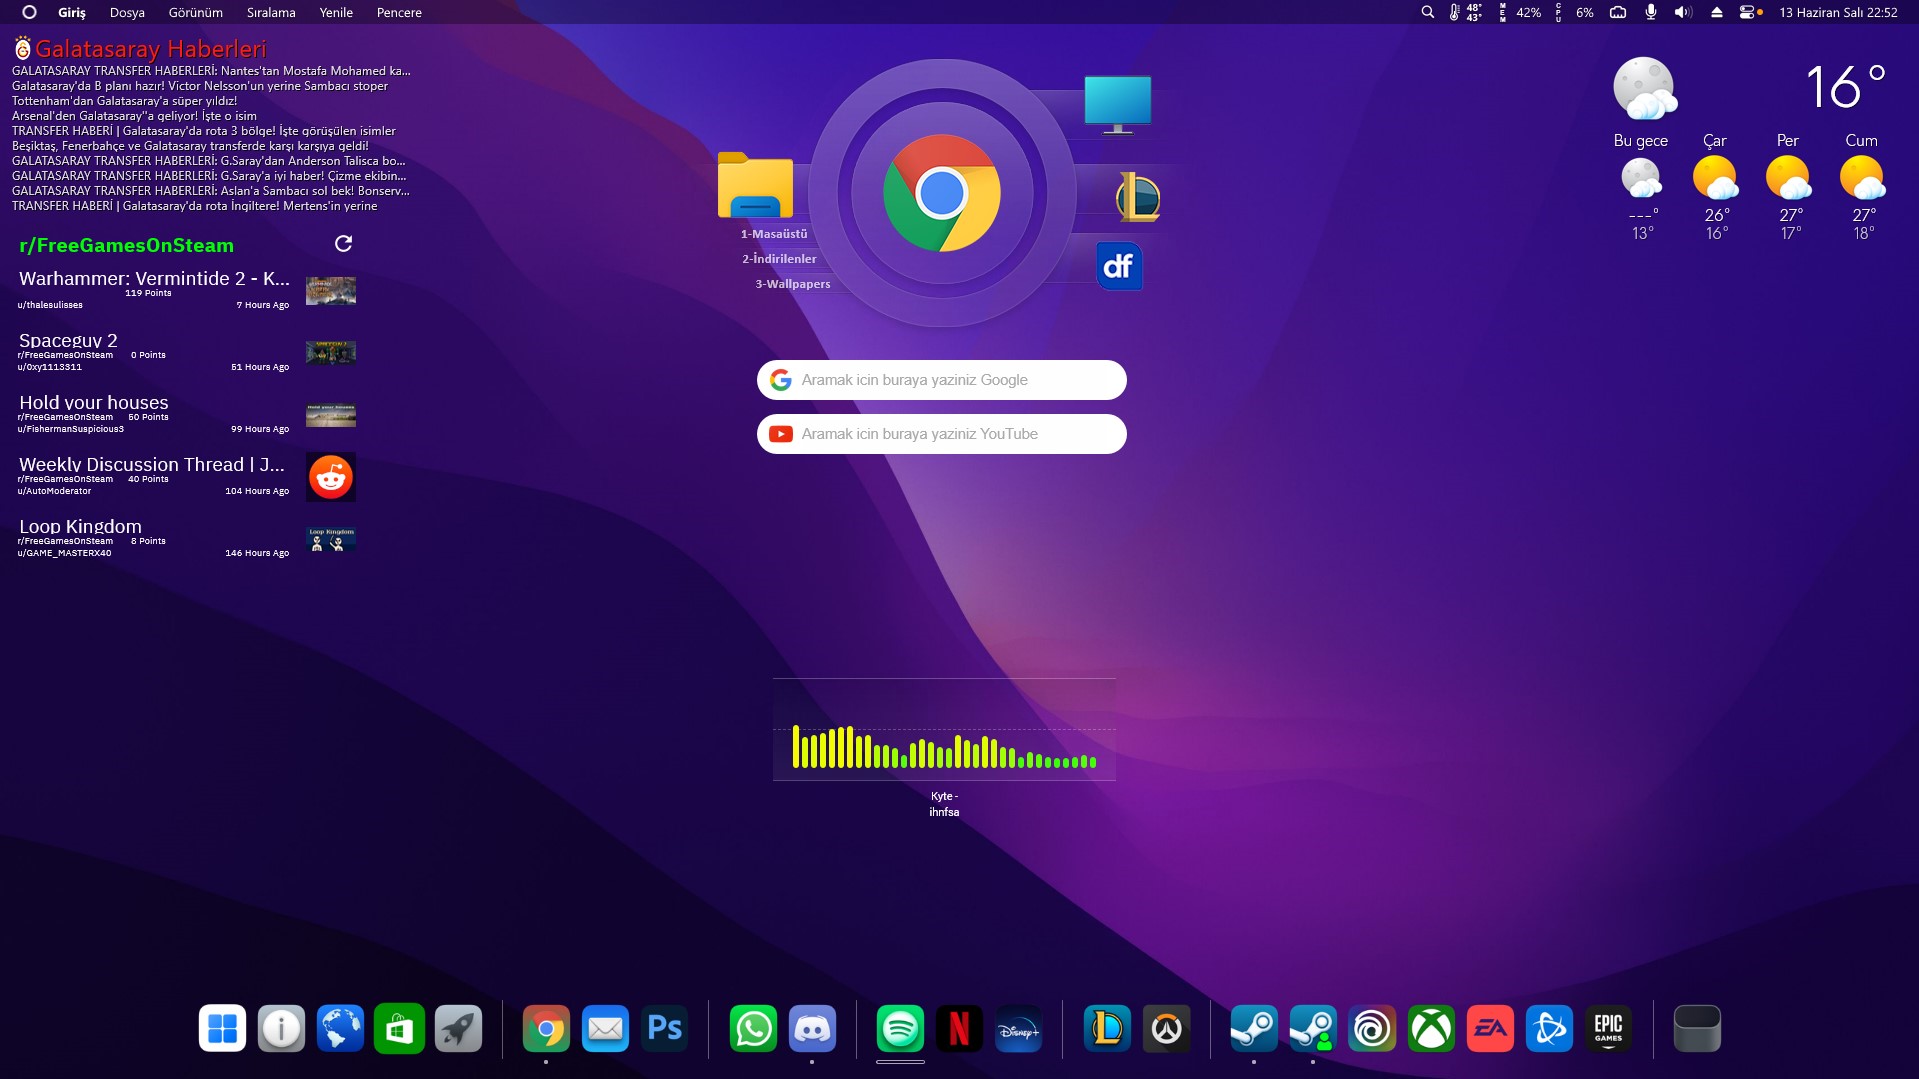Open the Giriş menu
The height and width of the screenshot is (1079, 1919).
72,13
